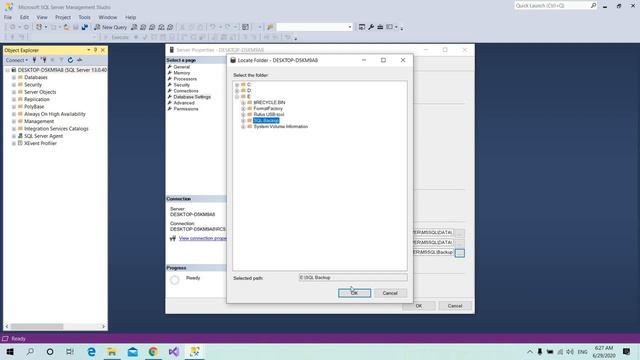
Task: Open Activity Monitor from Object Explorer toolbar
Action: click(x=80, y=60)
